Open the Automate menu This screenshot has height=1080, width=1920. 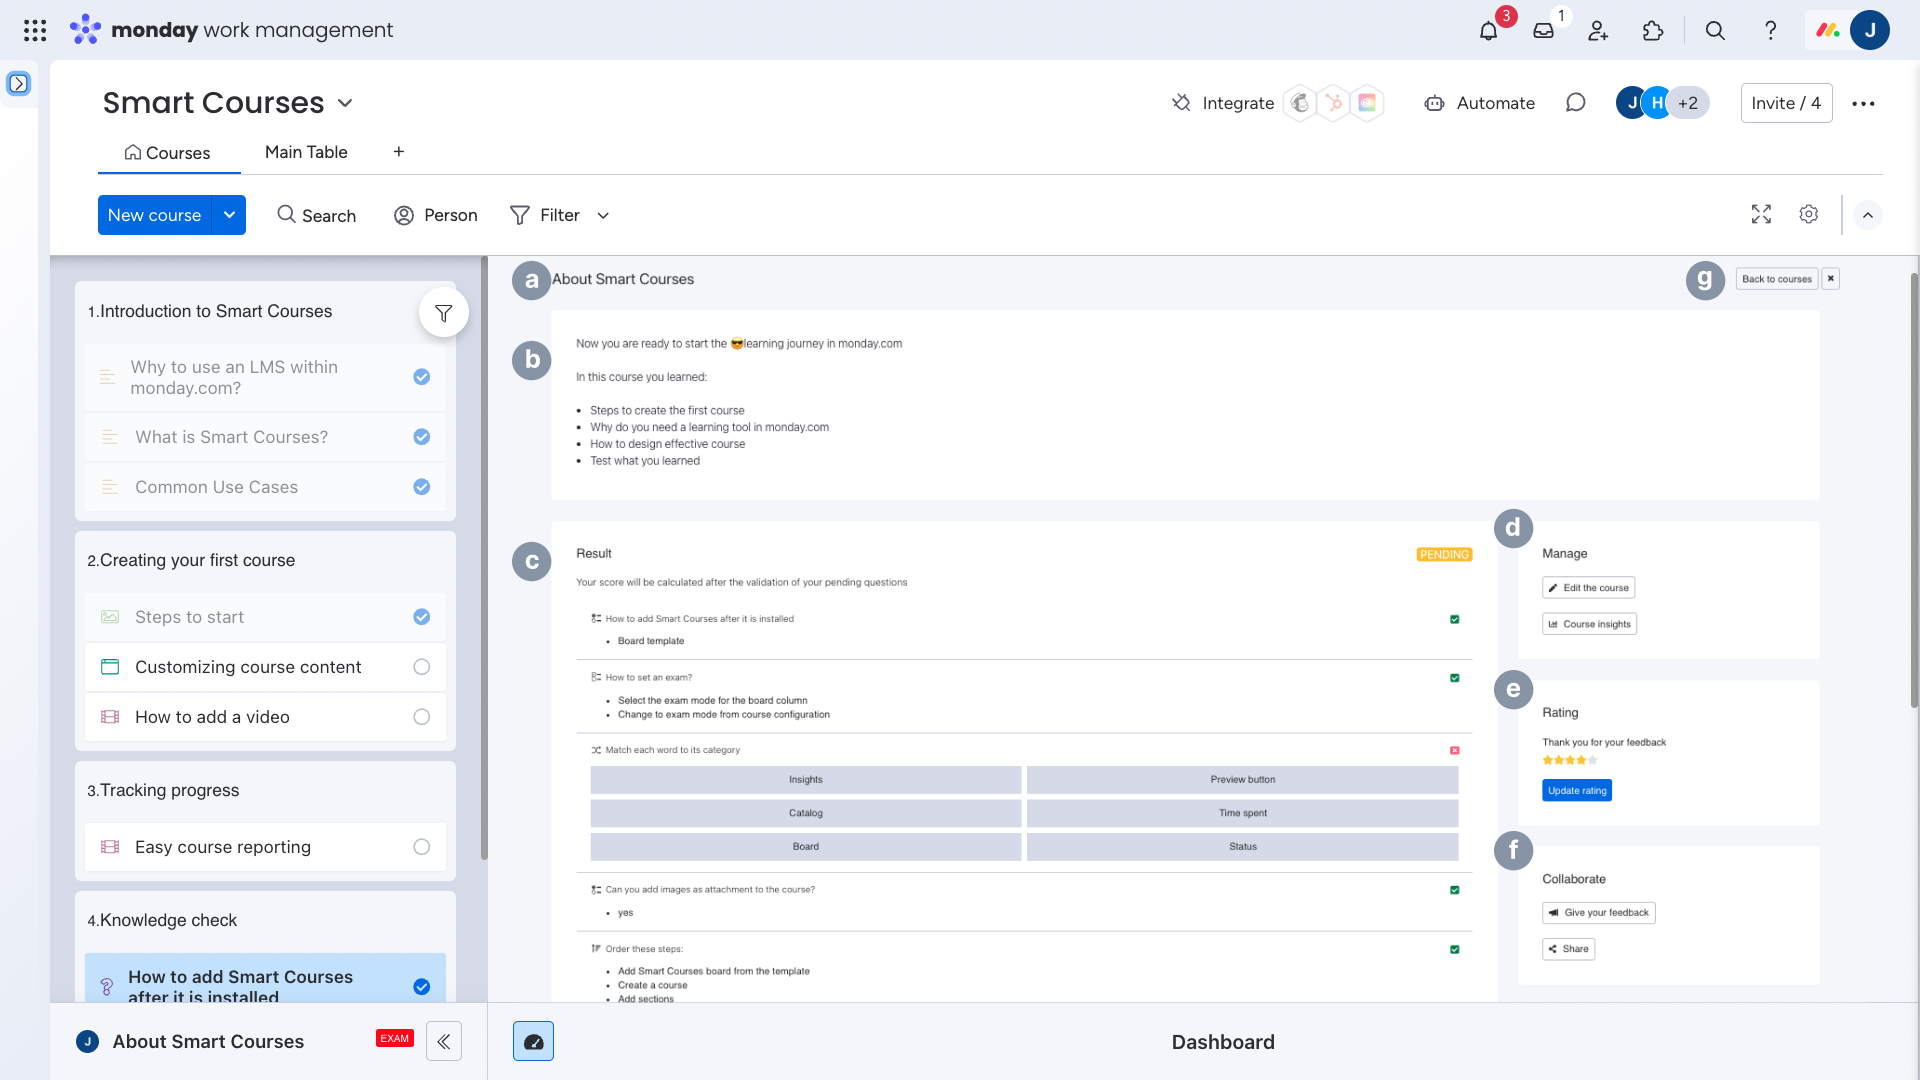(1480, 103)
